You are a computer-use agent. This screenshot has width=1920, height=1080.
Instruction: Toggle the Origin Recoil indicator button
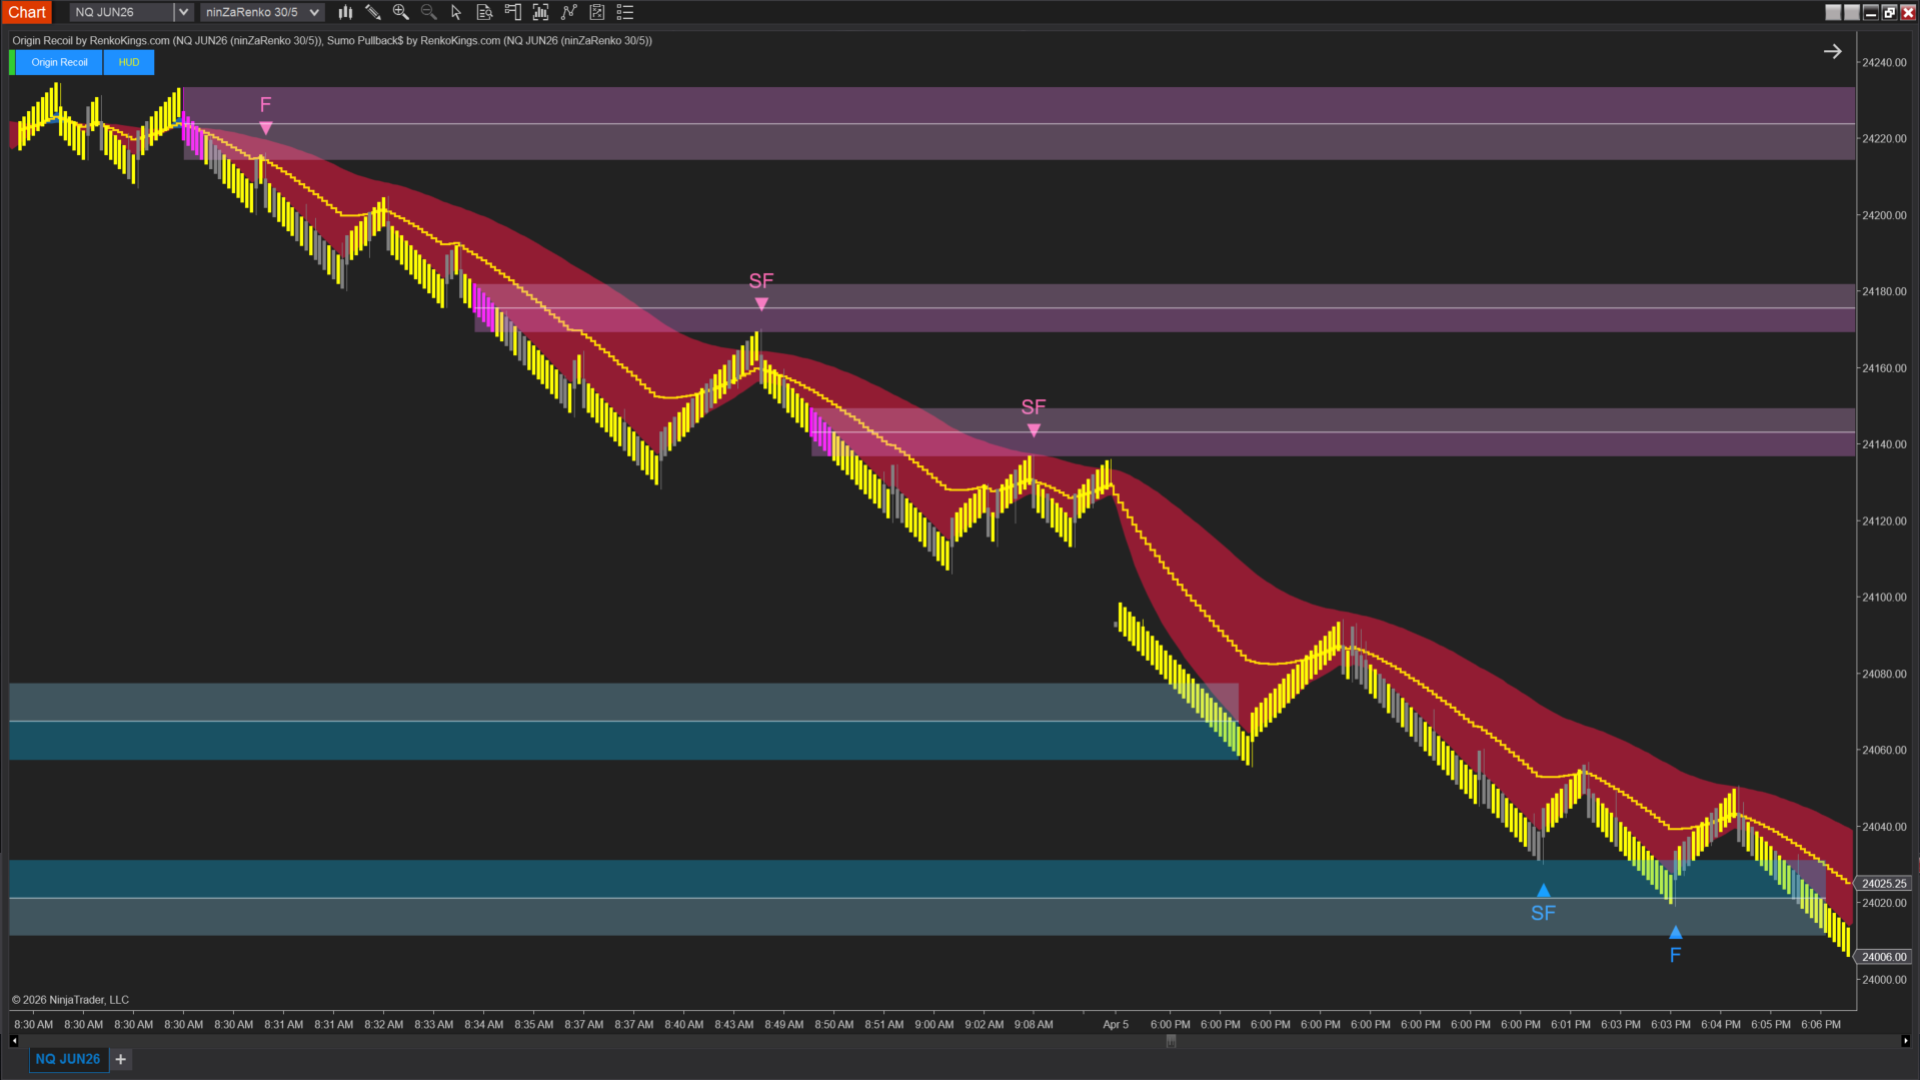59,62
